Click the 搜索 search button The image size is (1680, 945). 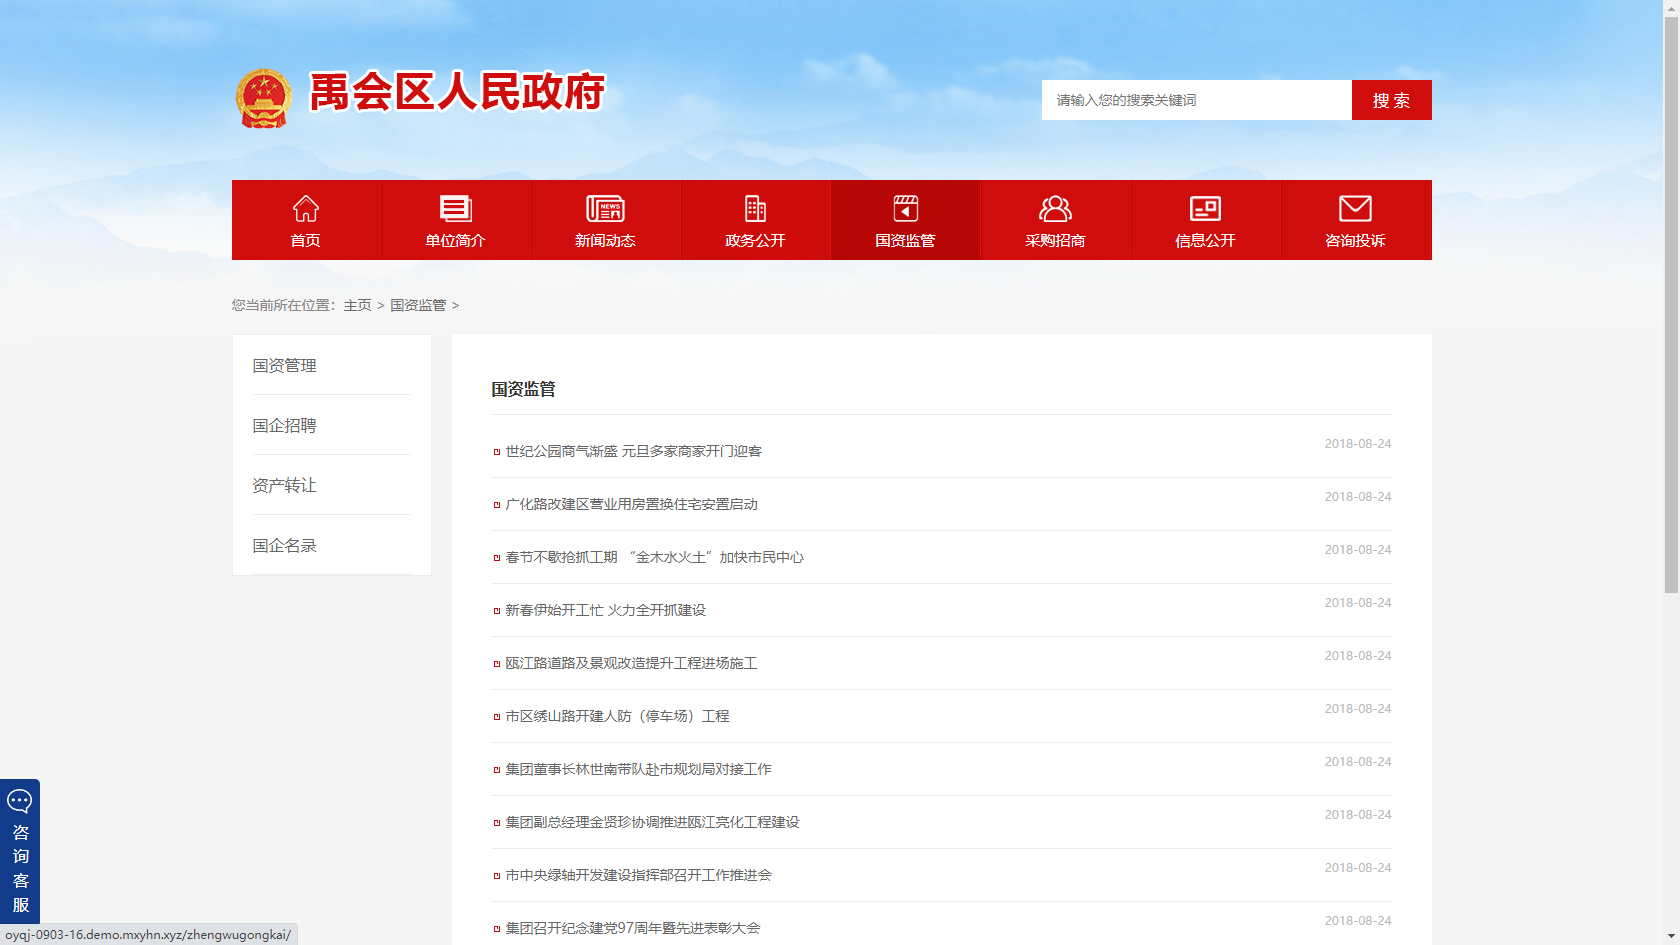[x=1392, y=100]
